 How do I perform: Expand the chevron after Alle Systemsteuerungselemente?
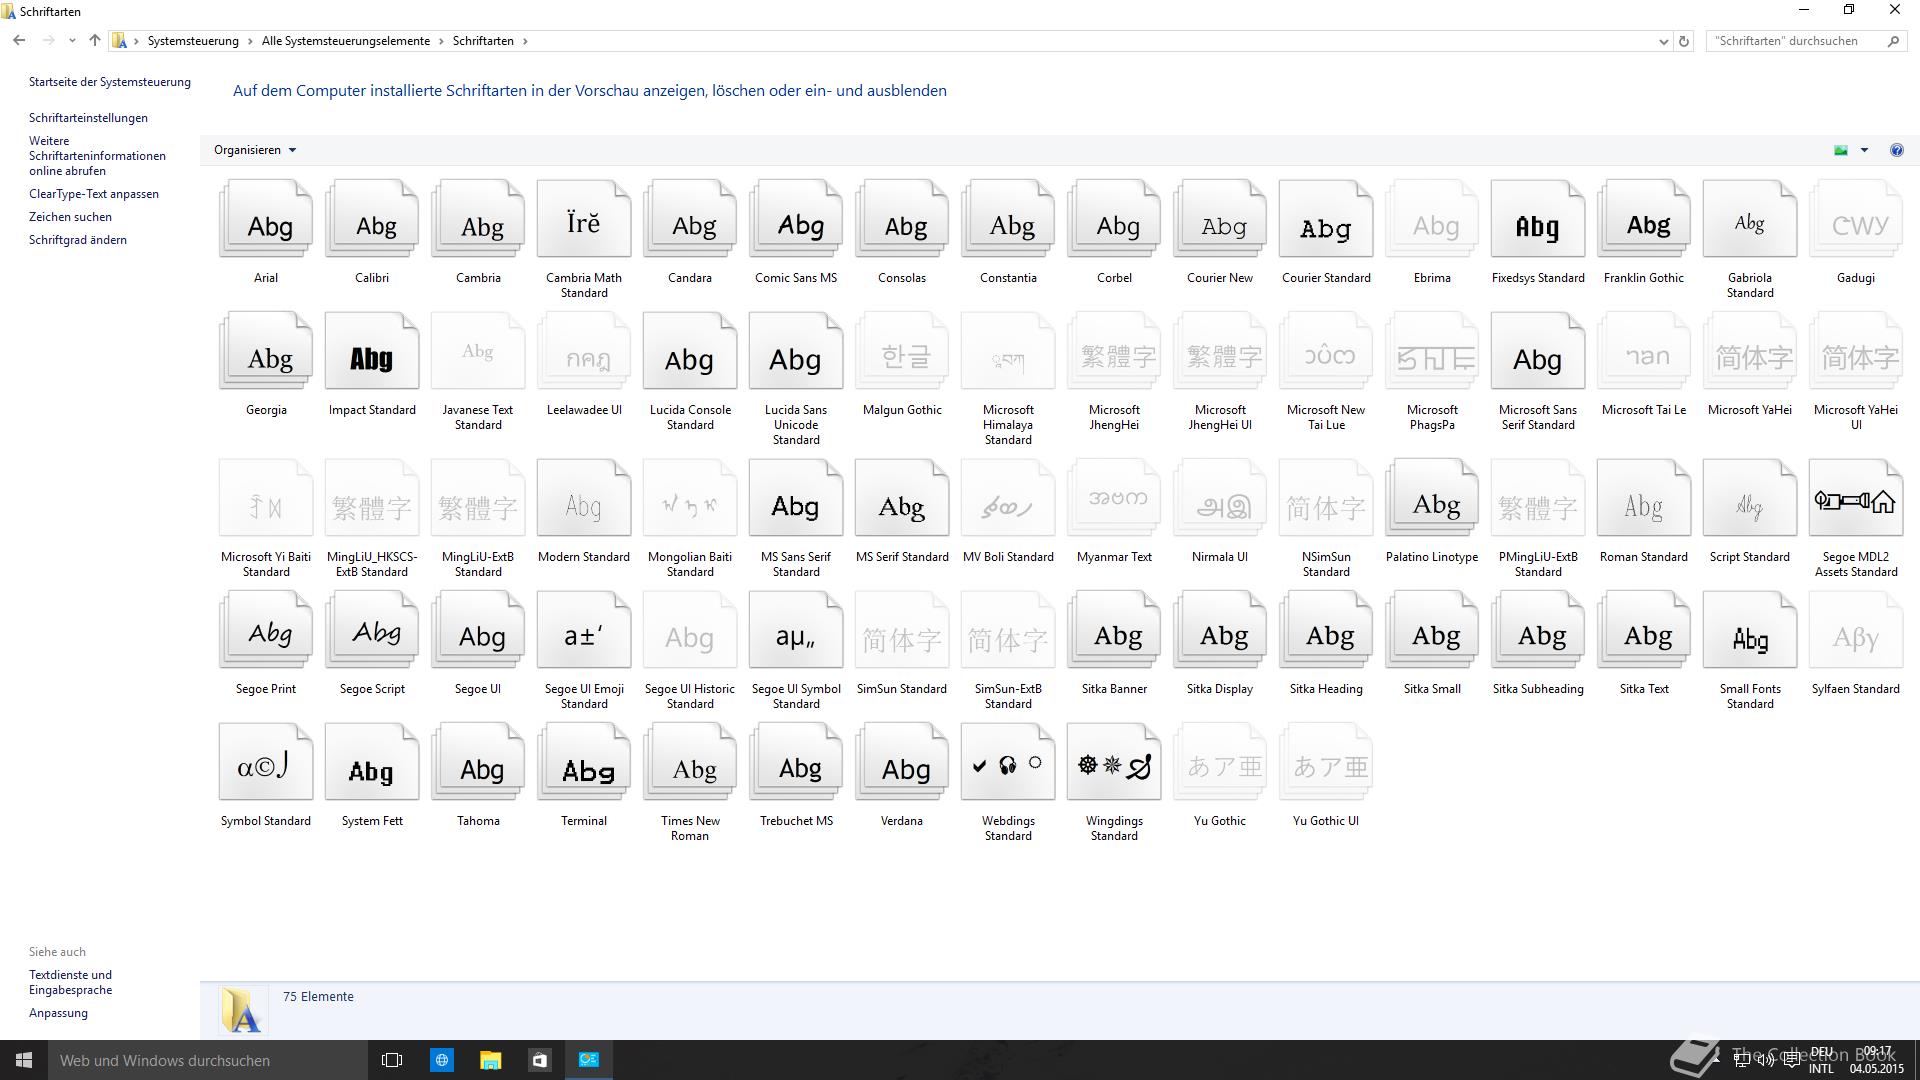(441, 41)
